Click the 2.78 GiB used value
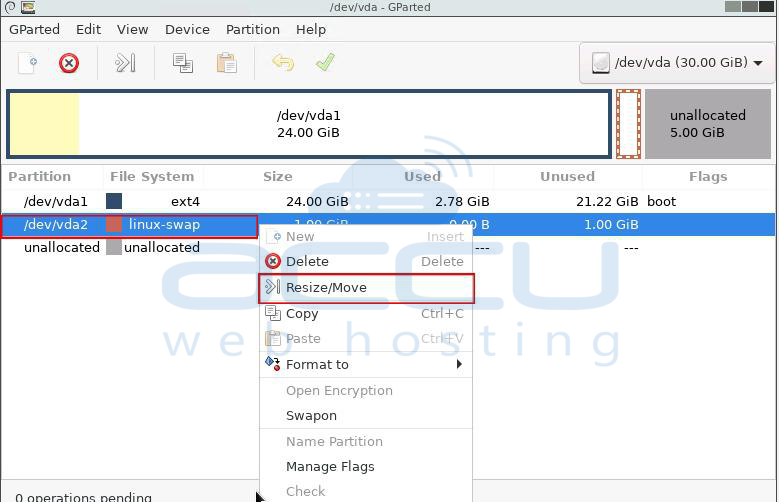 tap(462, 201)
